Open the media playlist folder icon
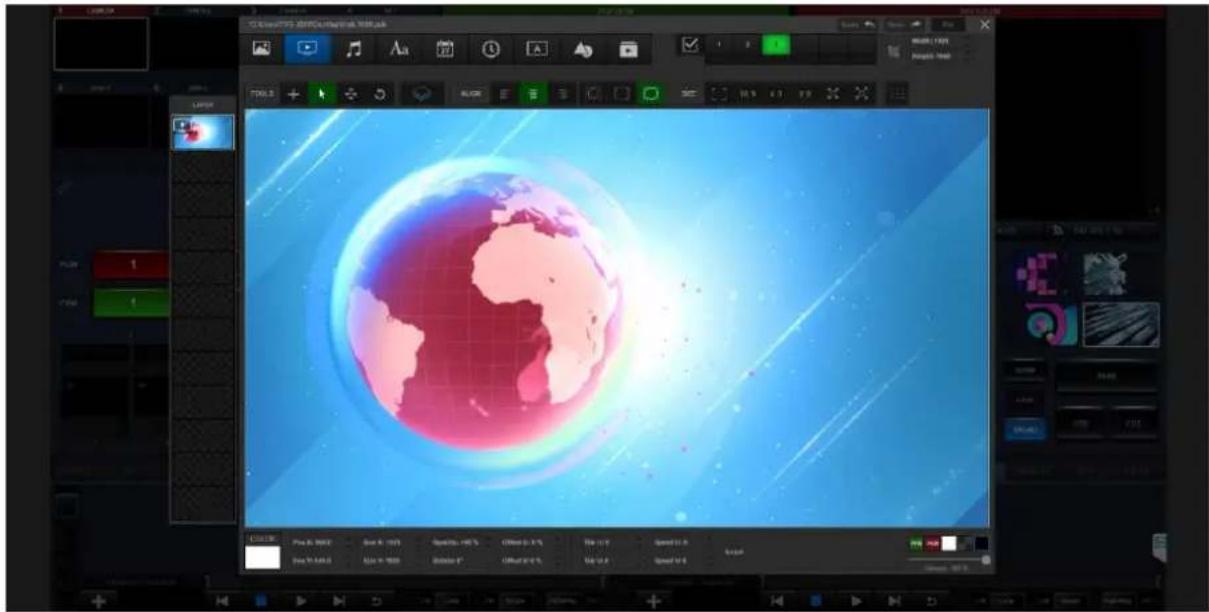Image resolution: width=1209 pixels, height=612 pixels. pyautogui.click(x=629, y=48)
